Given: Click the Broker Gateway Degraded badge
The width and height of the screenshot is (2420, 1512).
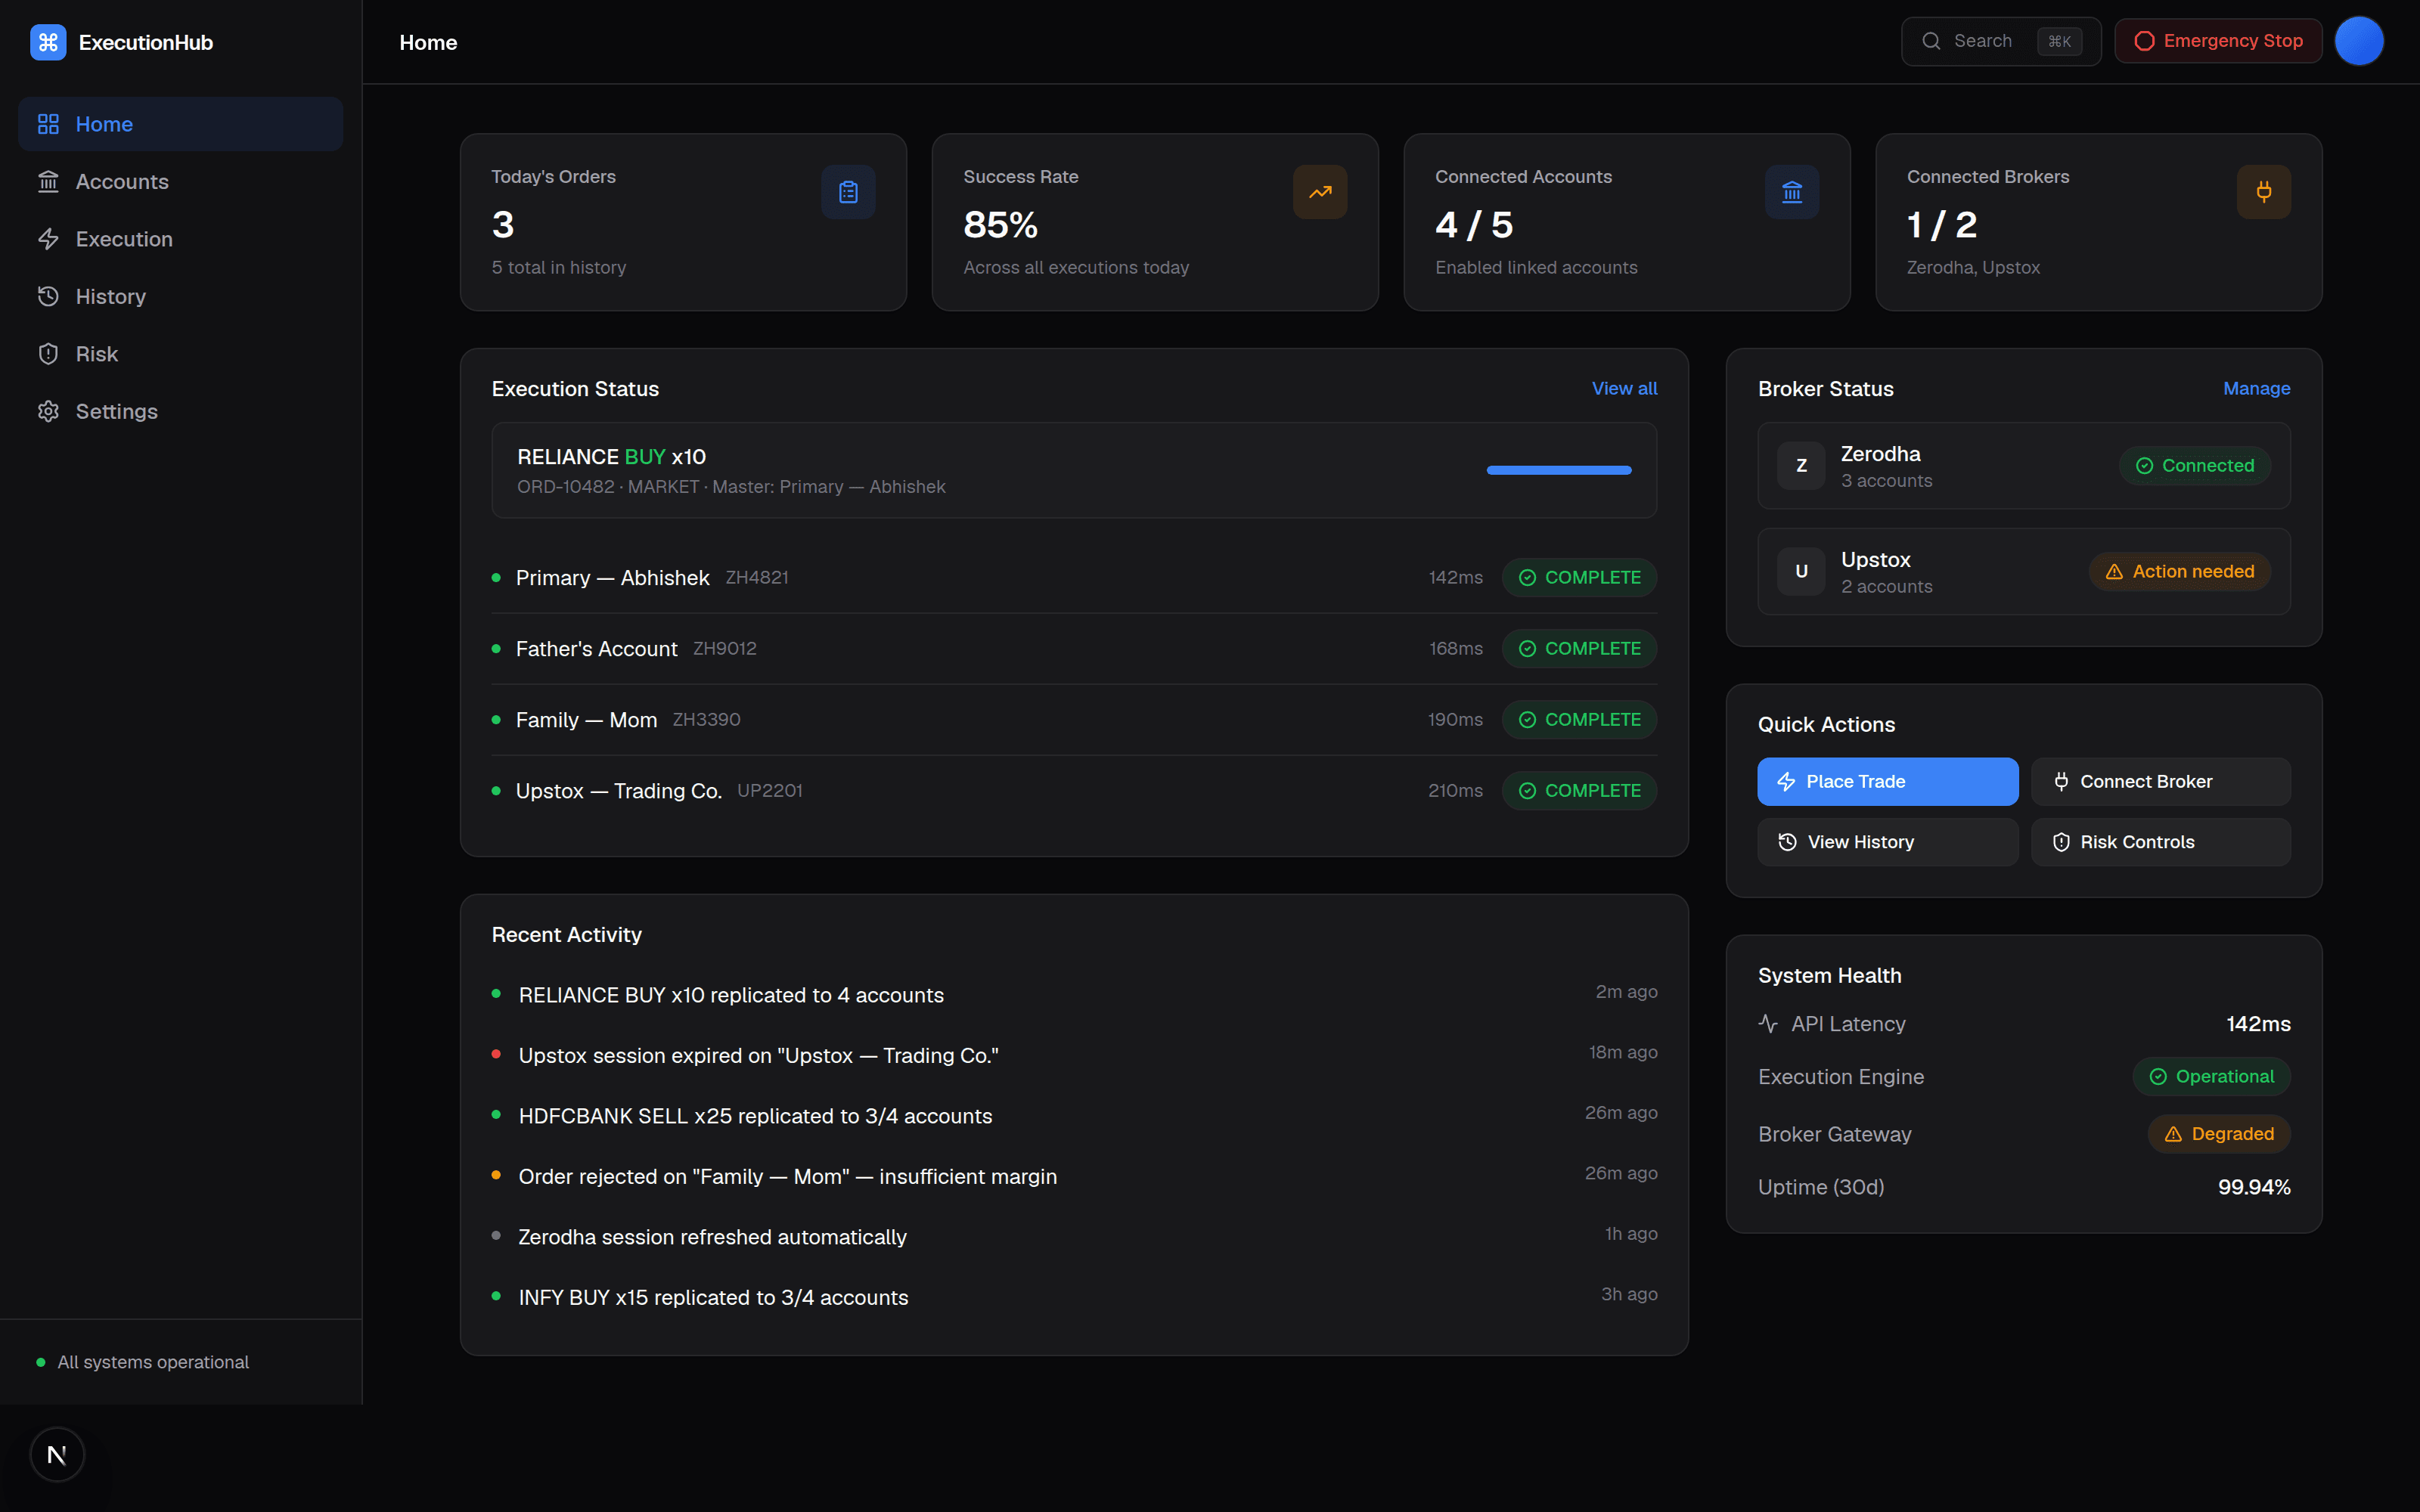Looking at the screenshot, I should pos(2219,1133).
